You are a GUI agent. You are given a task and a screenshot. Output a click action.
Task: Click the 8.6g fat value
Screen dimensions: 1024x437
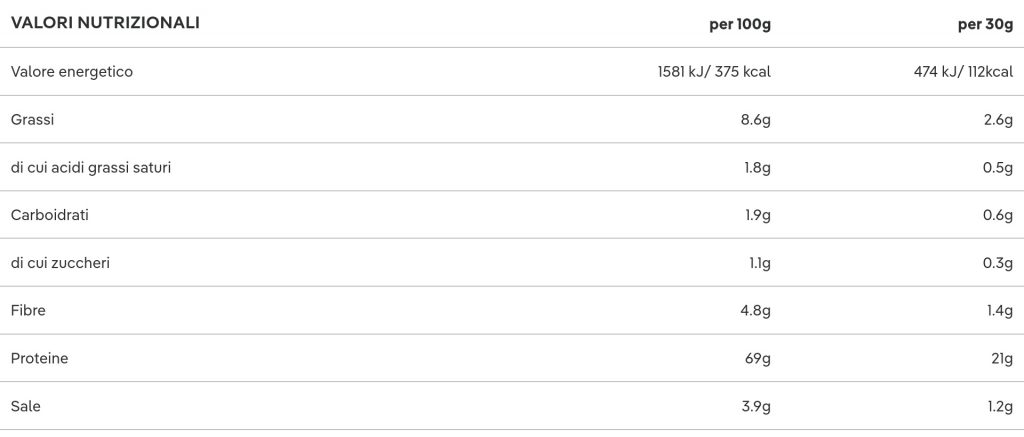(x=756, y=120)
